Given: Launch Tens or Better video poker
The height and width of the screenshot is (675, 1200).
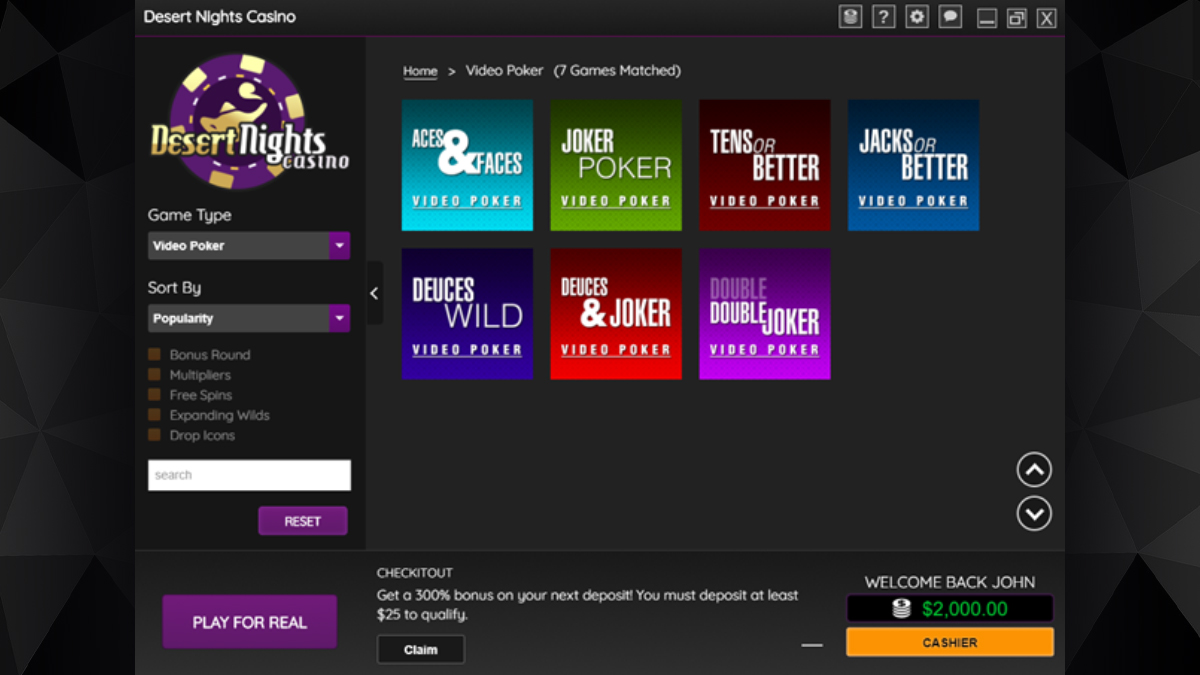Looking at the screenshot, I should (x=765, y=165).
